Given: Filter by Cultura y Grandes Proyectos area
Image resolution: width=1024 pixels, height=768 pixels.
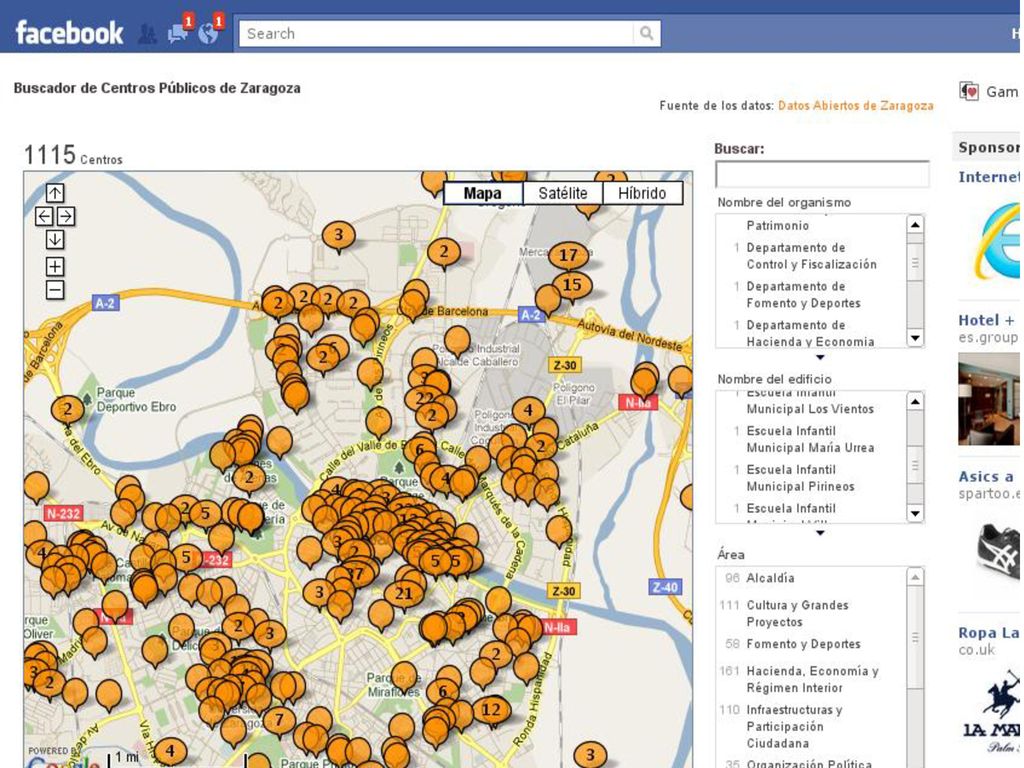Looking at the screenshot, I should [797, 613].
